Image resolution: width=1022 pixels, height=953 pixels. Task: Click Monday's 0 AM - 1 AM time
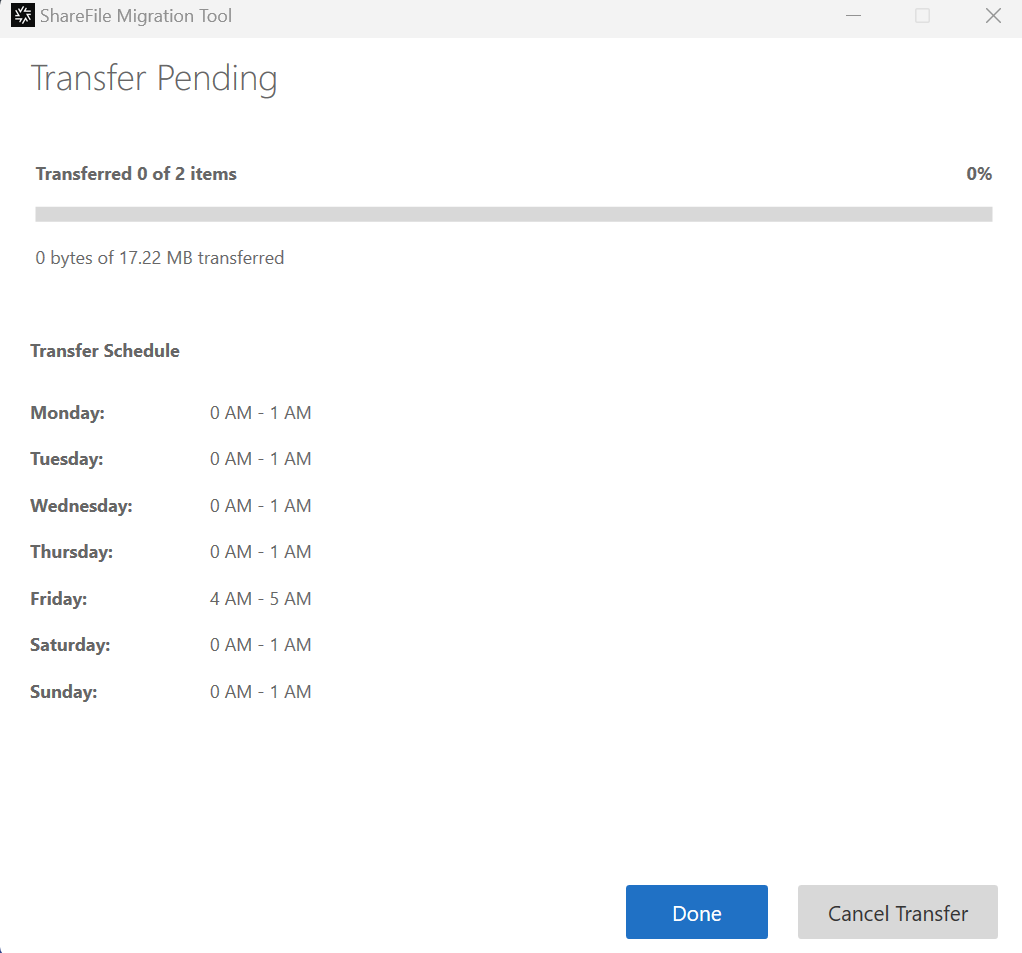click(261, 413)
